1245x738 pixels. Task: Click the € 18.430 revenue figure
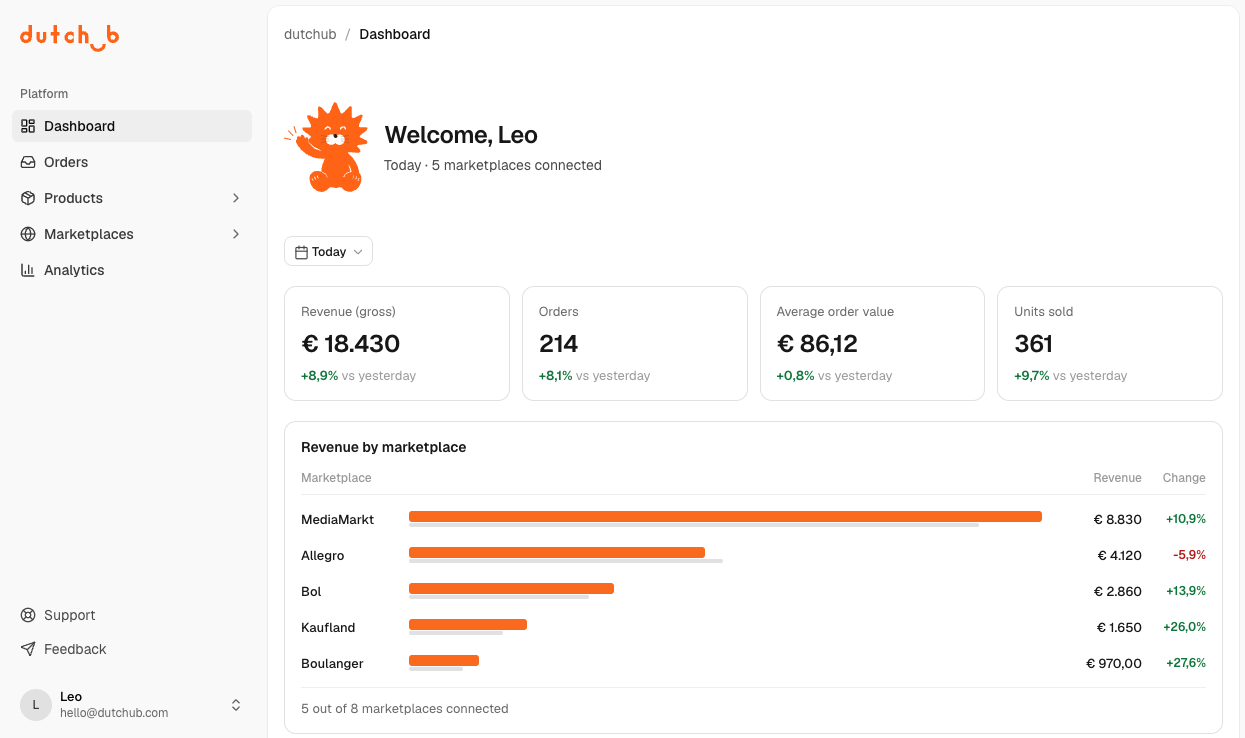click(x=351, y=344)
